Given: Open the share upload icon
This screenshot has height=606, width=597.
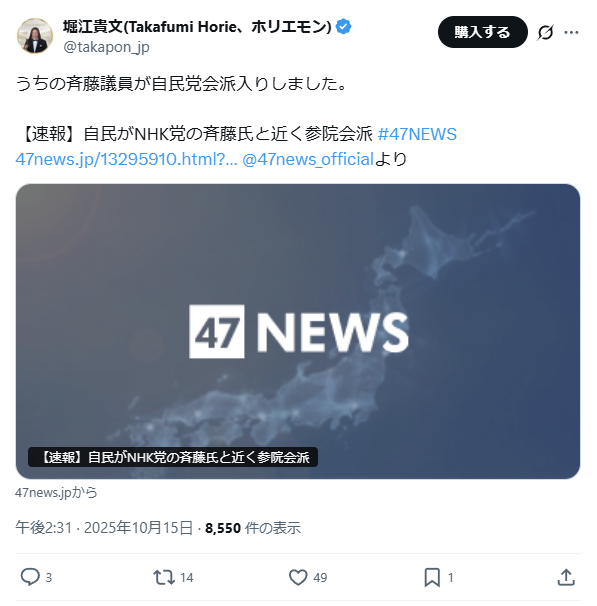Looking at the screenshot, I should click(566, 577).
